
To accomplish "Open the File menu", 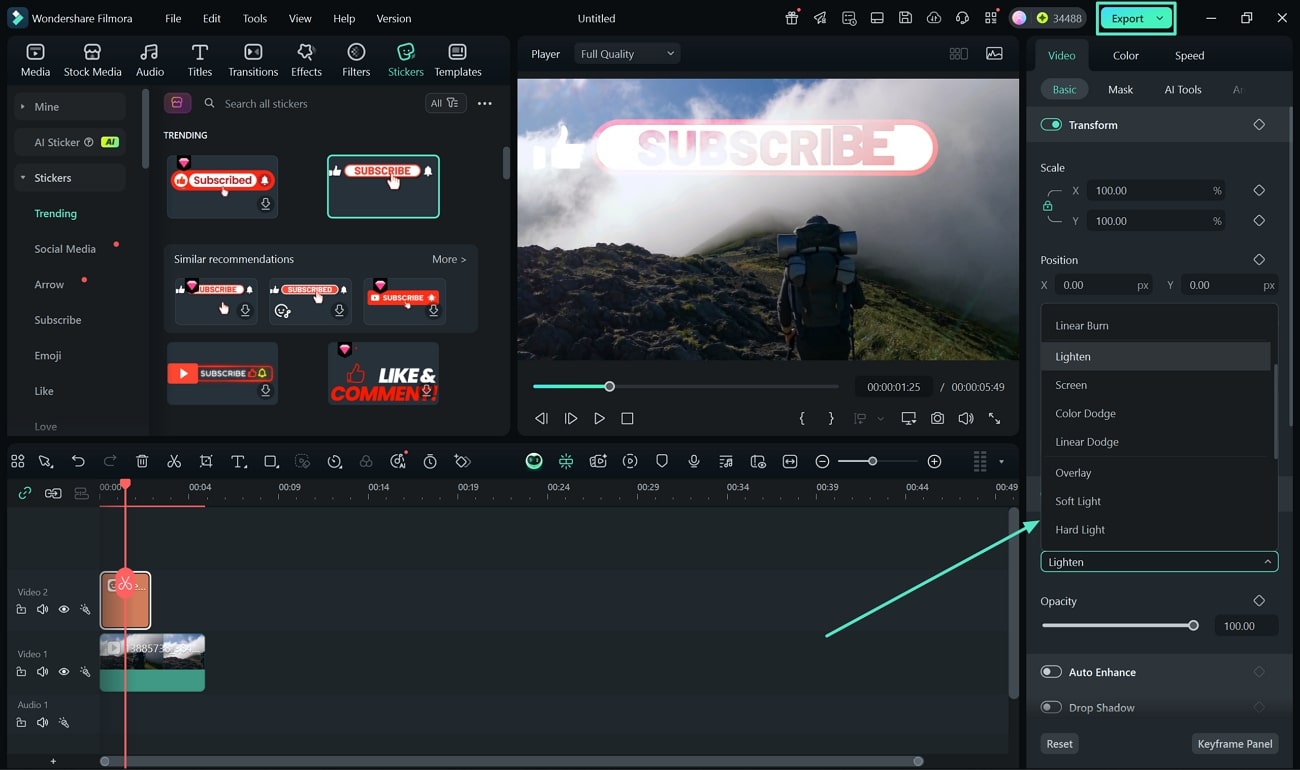I will [173, 18].
